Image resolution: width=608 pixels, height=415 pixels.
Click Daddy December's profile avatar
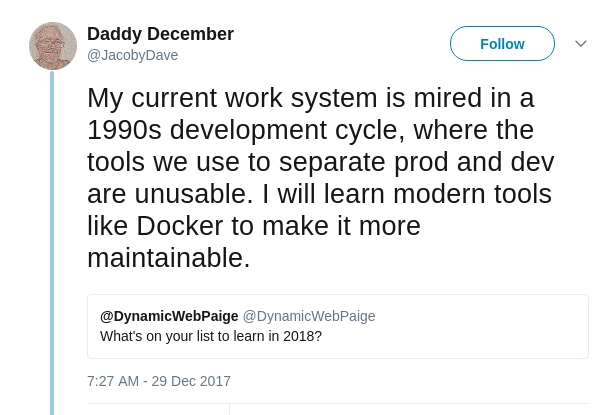(53, 45)
